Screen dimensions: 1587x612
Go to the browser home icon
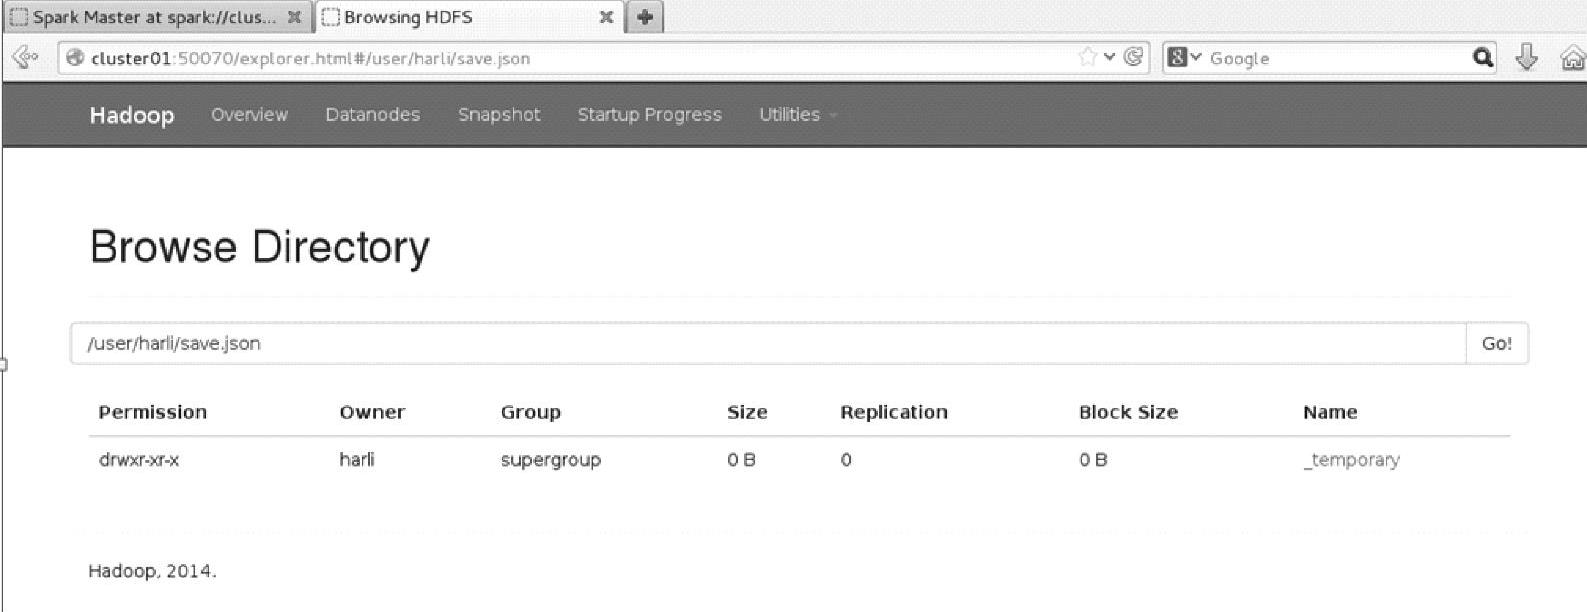[x=1572, y=58]
